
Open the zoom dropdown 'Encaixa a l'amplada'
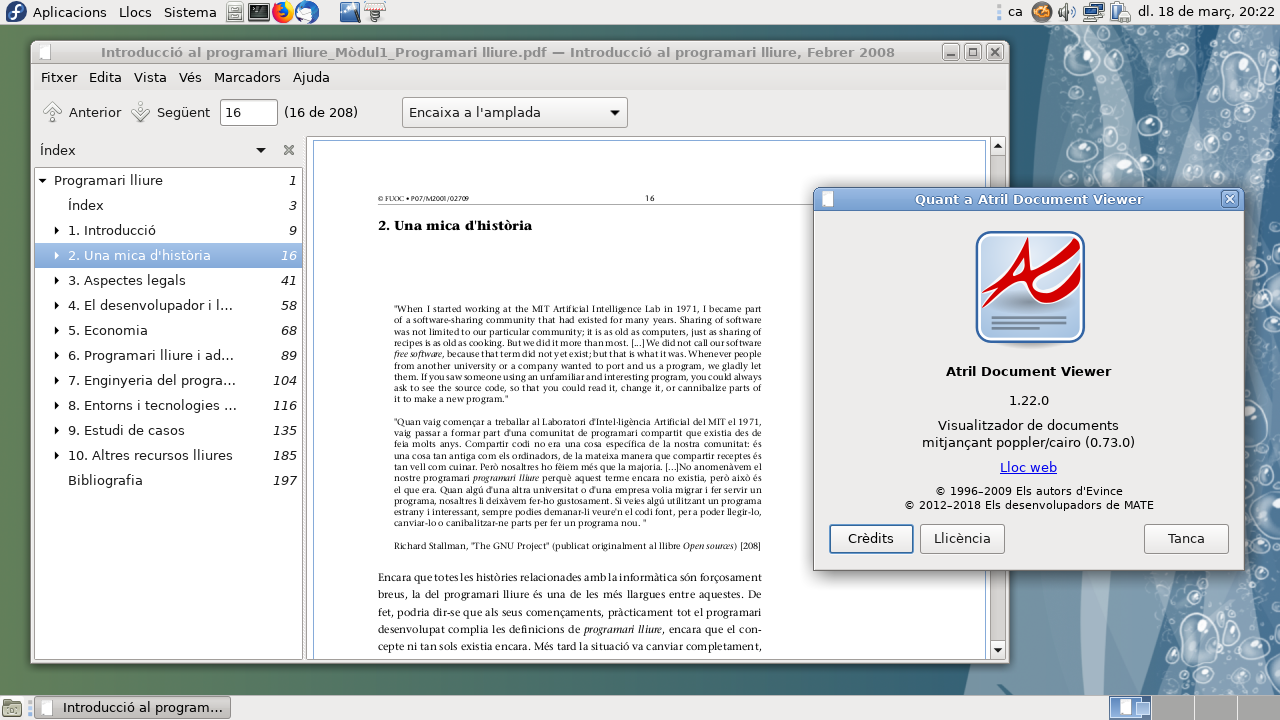pos(514,112)
